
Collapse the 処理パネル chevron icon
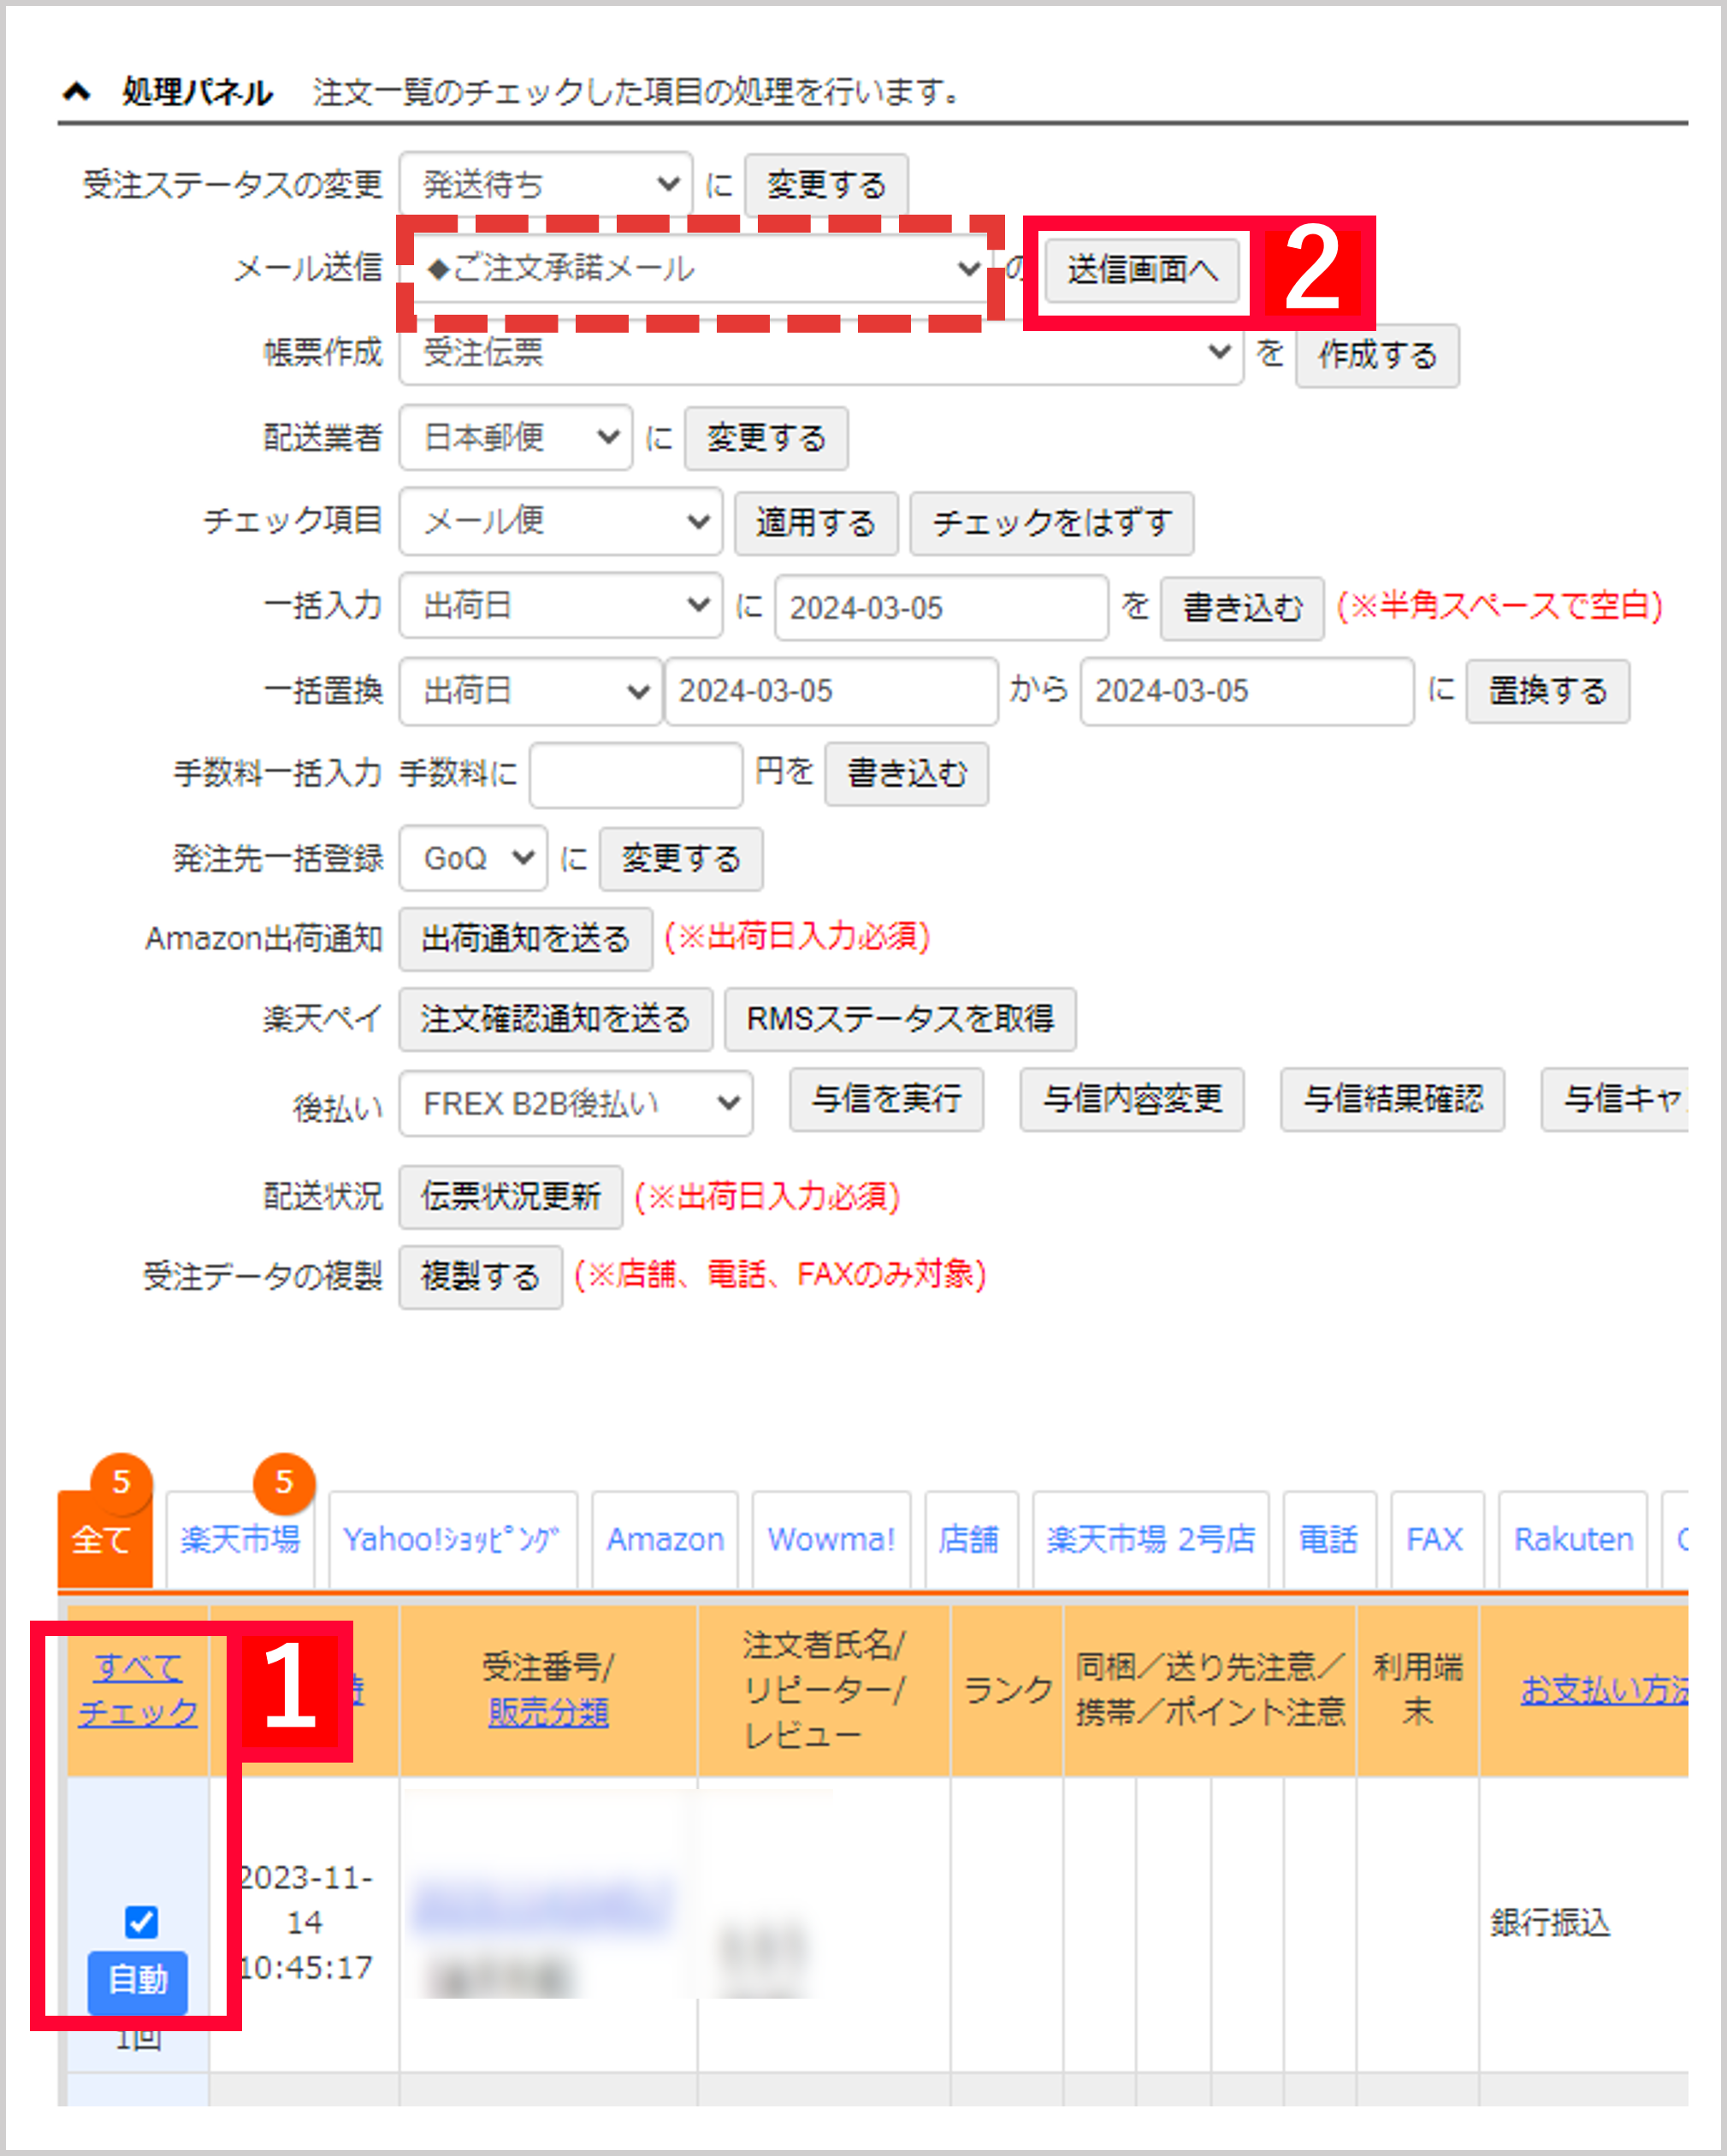tap(77, 92)
